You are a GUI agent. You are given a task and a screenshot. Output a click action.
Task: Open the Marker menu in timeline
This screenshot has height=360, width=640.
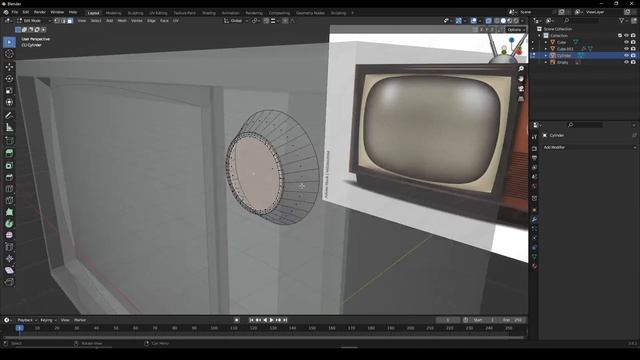[80, 320]
